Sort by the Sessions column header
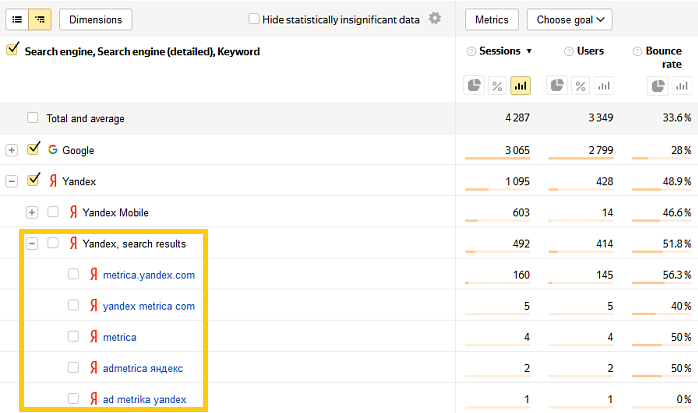 point(500,51)
